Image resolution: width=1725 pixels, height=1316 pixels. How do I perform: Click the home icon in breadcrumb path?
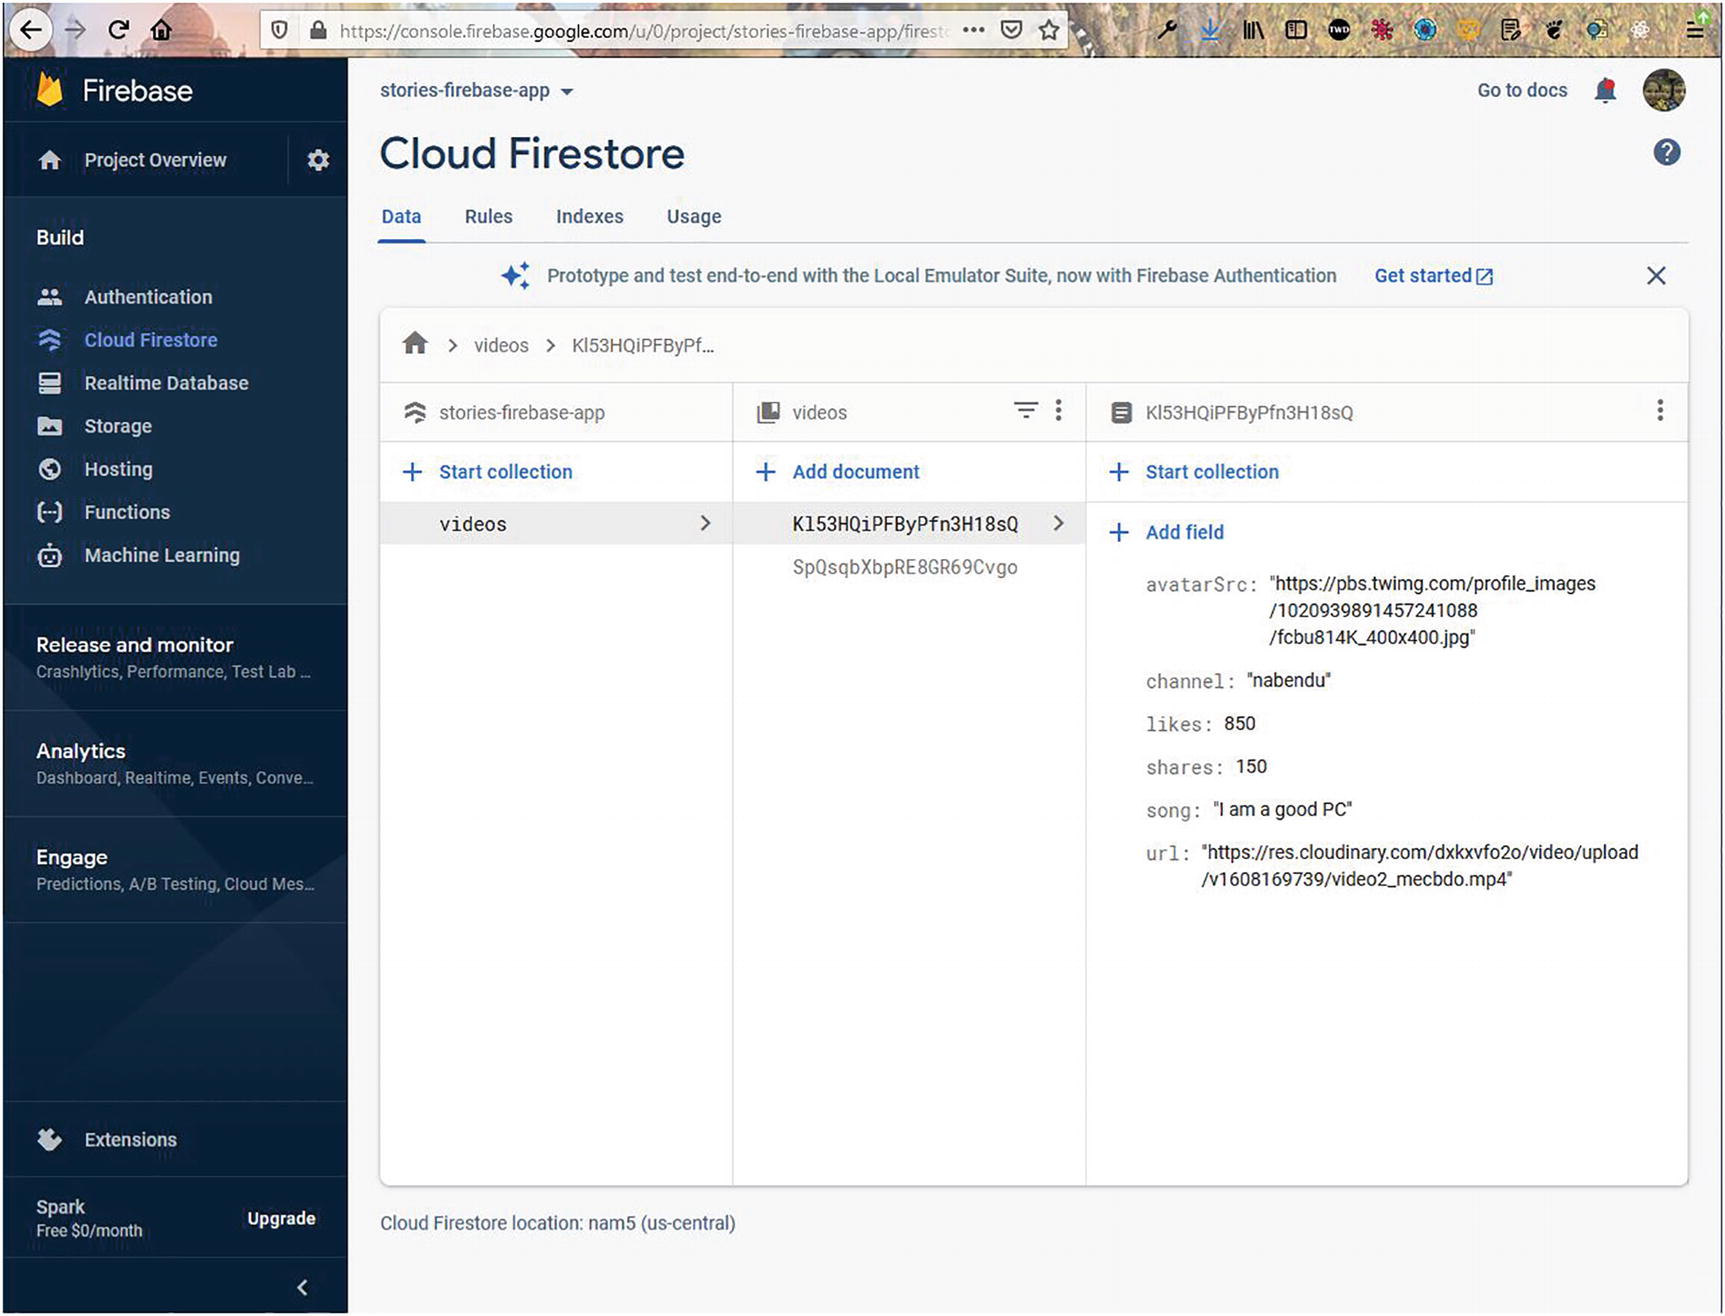(415, 345)
